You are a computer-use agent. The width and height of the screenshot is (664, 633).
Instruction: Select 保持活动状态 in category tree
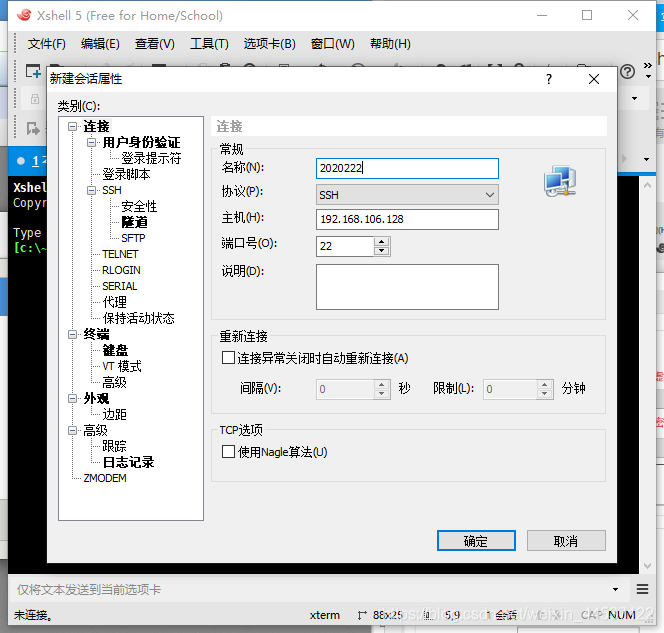point(138,318)
